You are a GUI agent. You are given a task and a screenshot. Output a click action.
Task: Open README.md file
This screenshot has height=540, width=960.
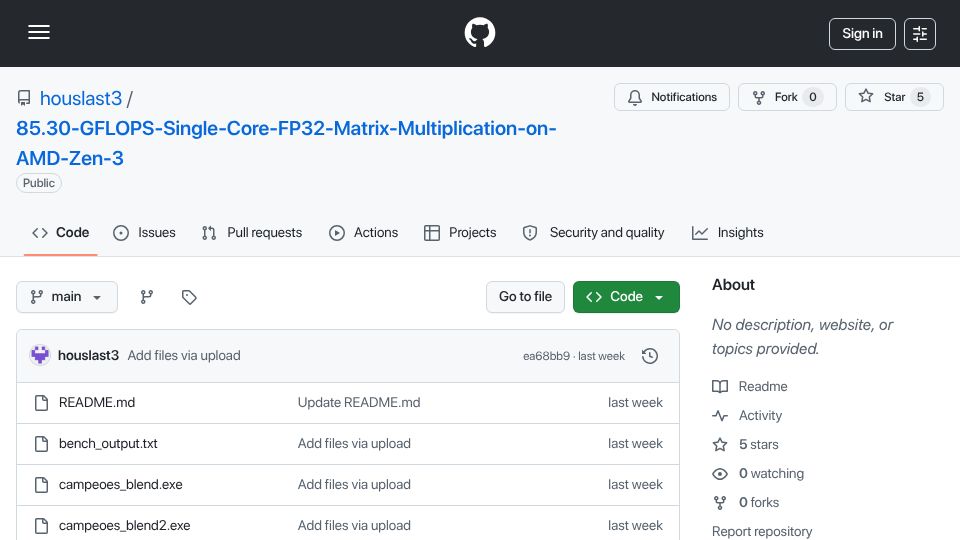pyautogui.click(x=97, y=403)
